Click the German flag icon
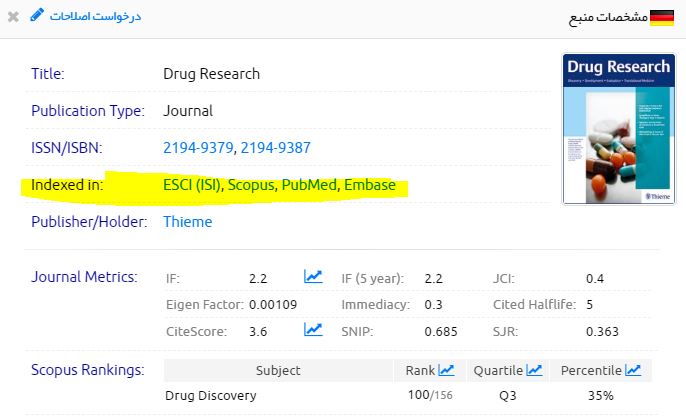Viewport: 686px width, 416px height. (662, 17)
